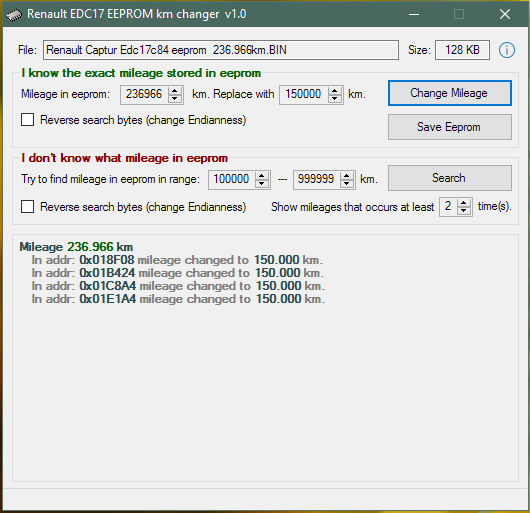Increase the Replace with mileage value
The image size is (530, 513).
pyautogui.click(x=334, y=91)
